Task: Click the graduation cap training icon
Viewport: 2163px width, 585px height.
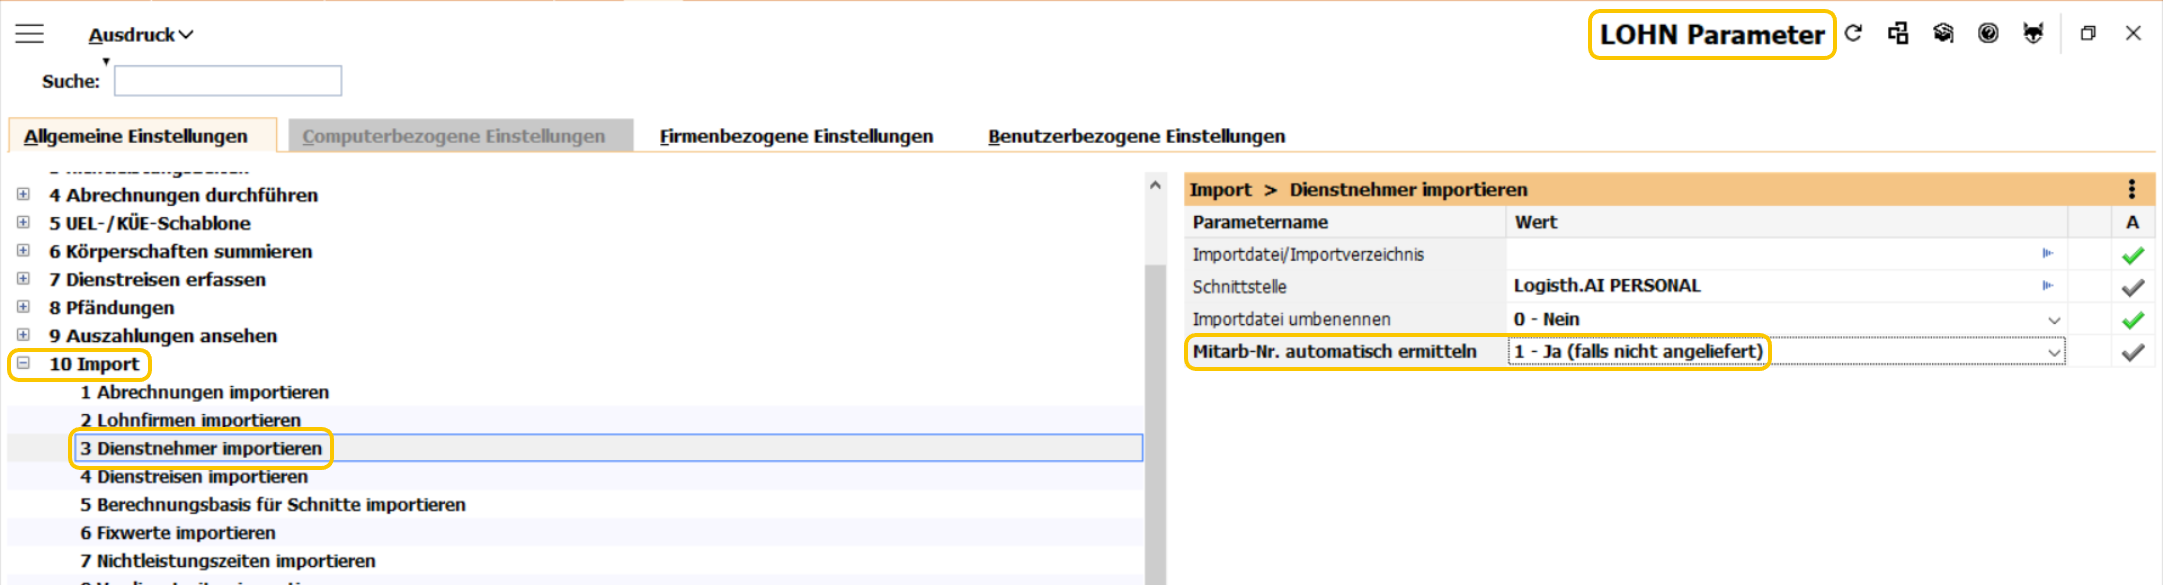Action: [x=1943, y=33]
